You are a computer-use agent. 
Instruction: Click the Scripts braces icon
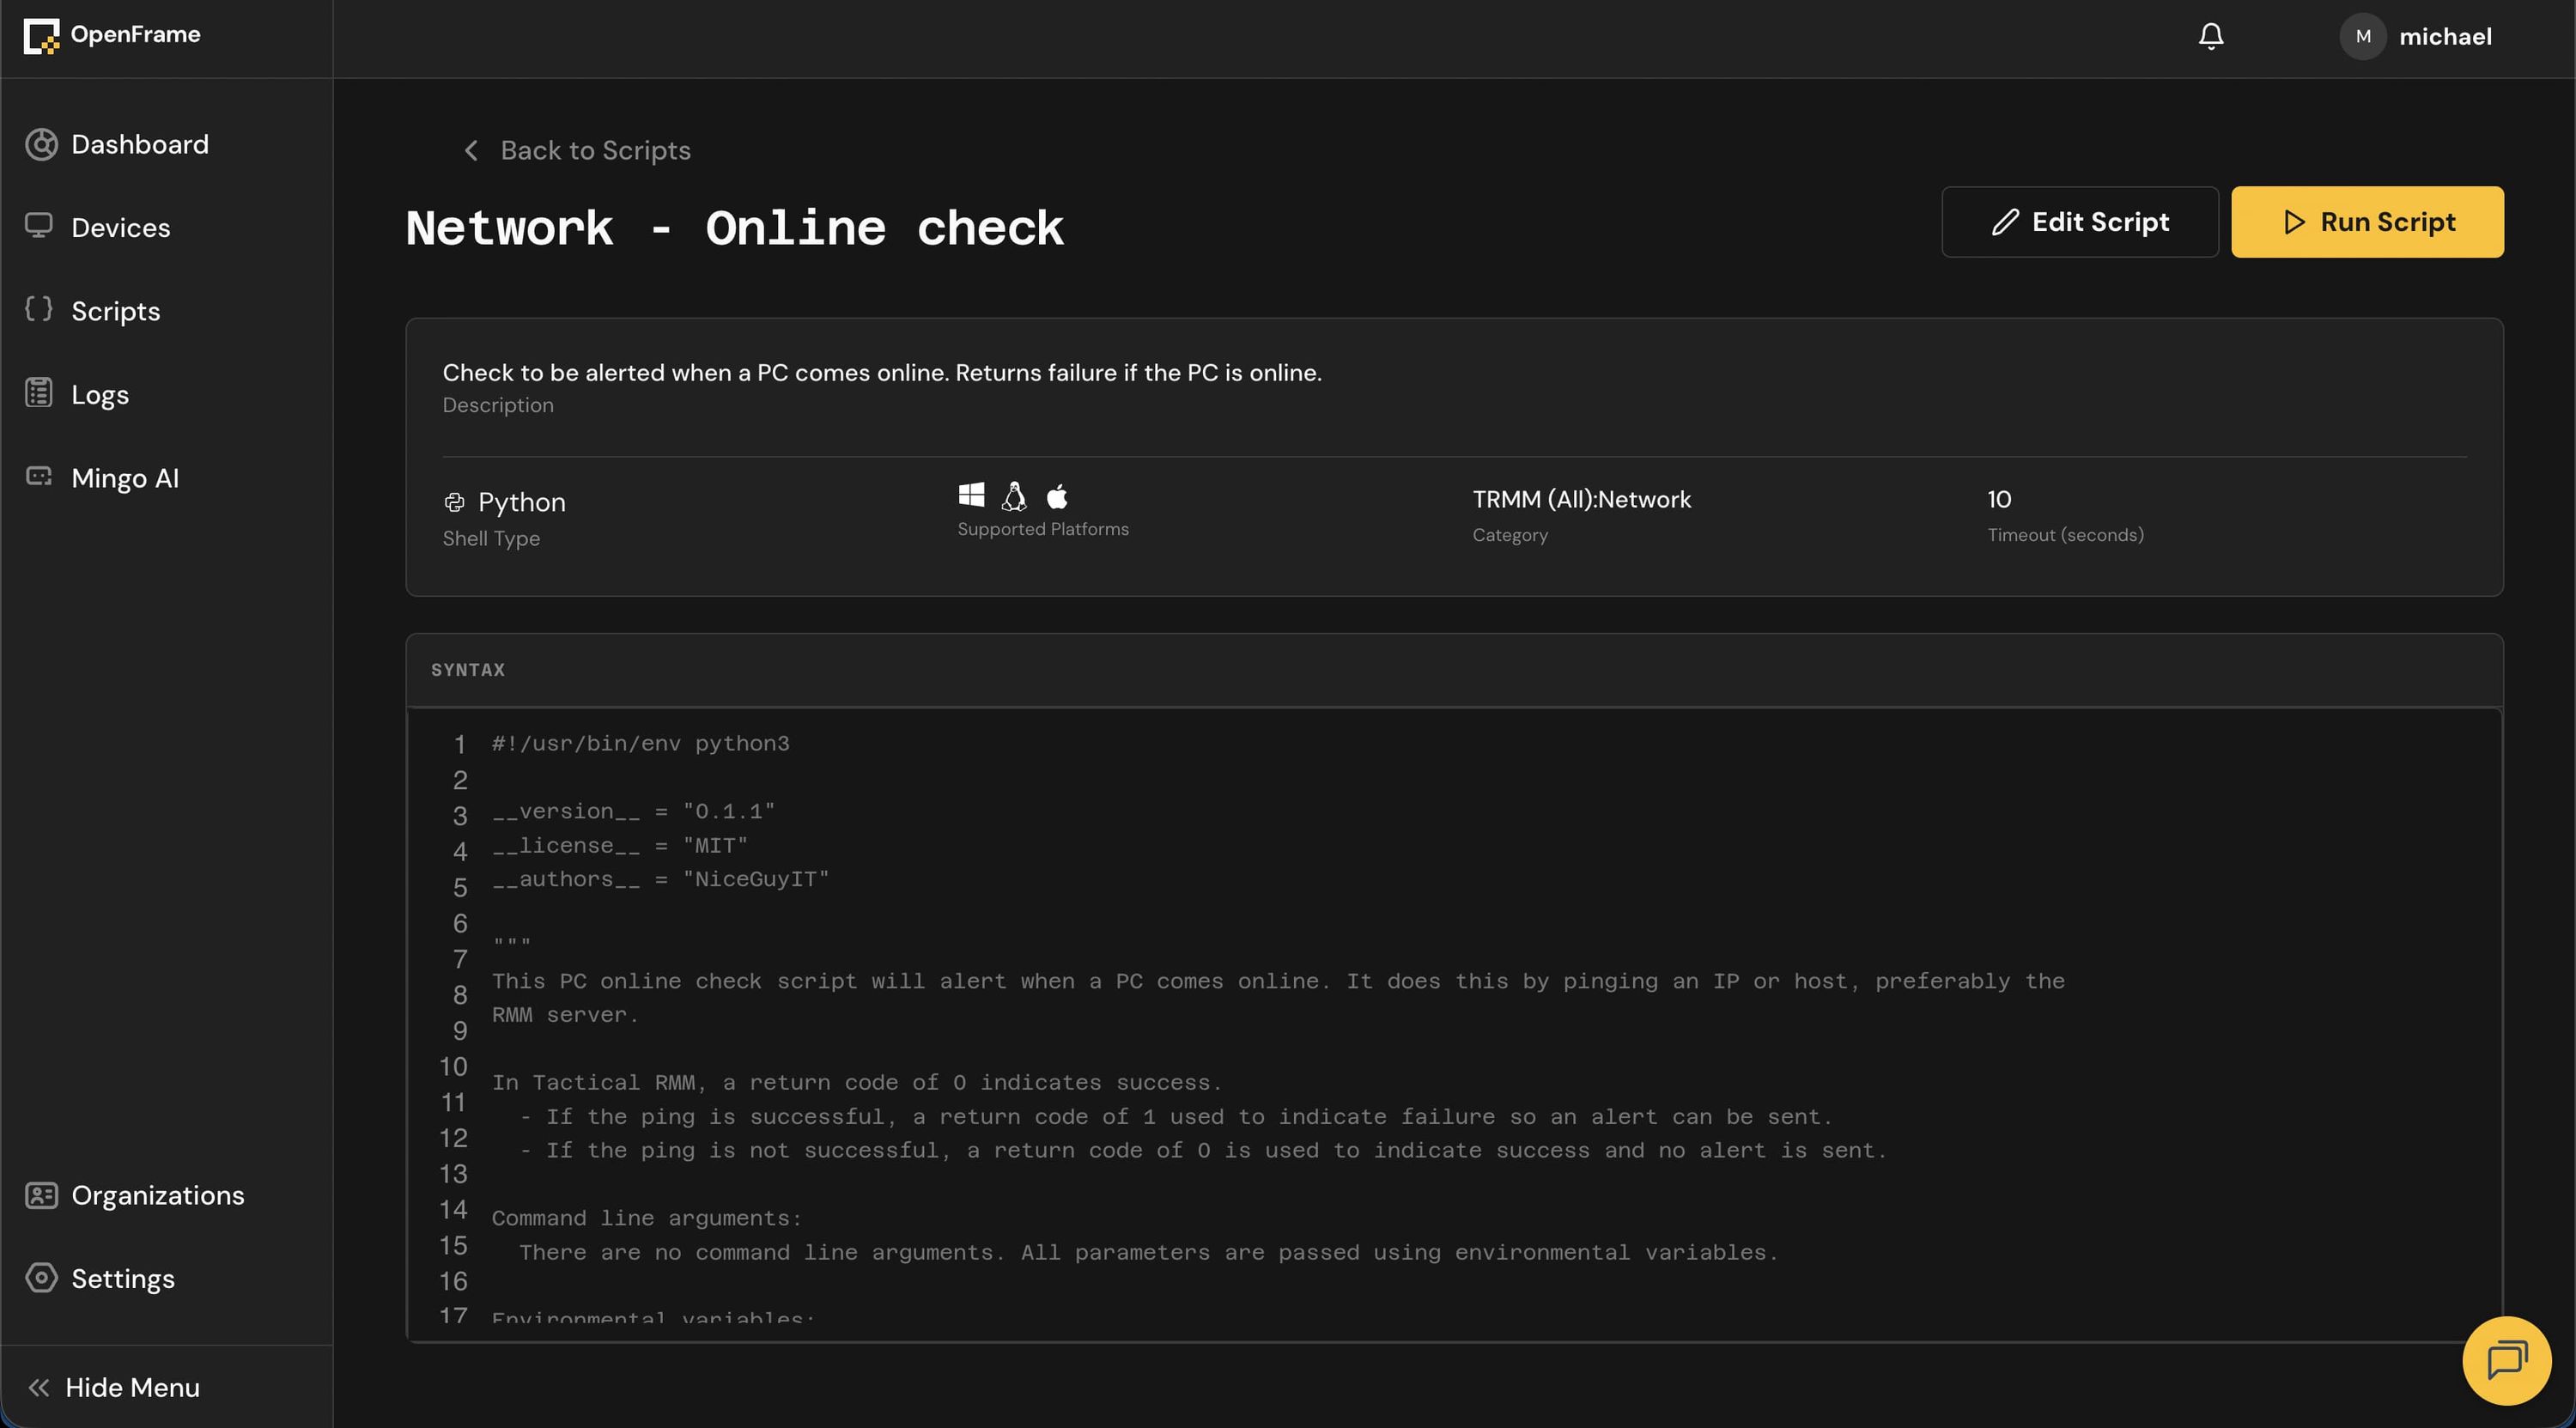[39, 309]
